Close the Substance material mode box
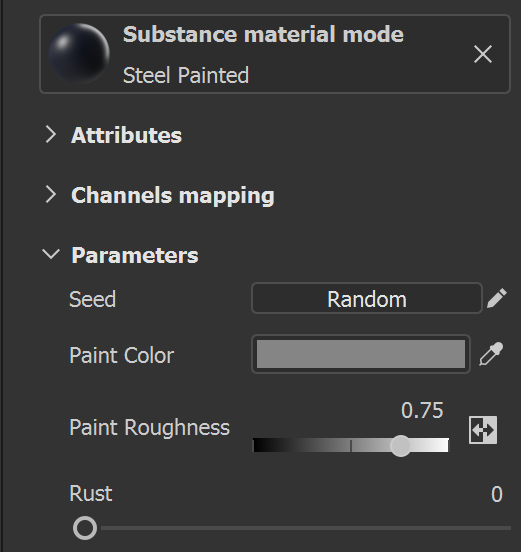Screen dimensions: 521x552 pos(483,54)
